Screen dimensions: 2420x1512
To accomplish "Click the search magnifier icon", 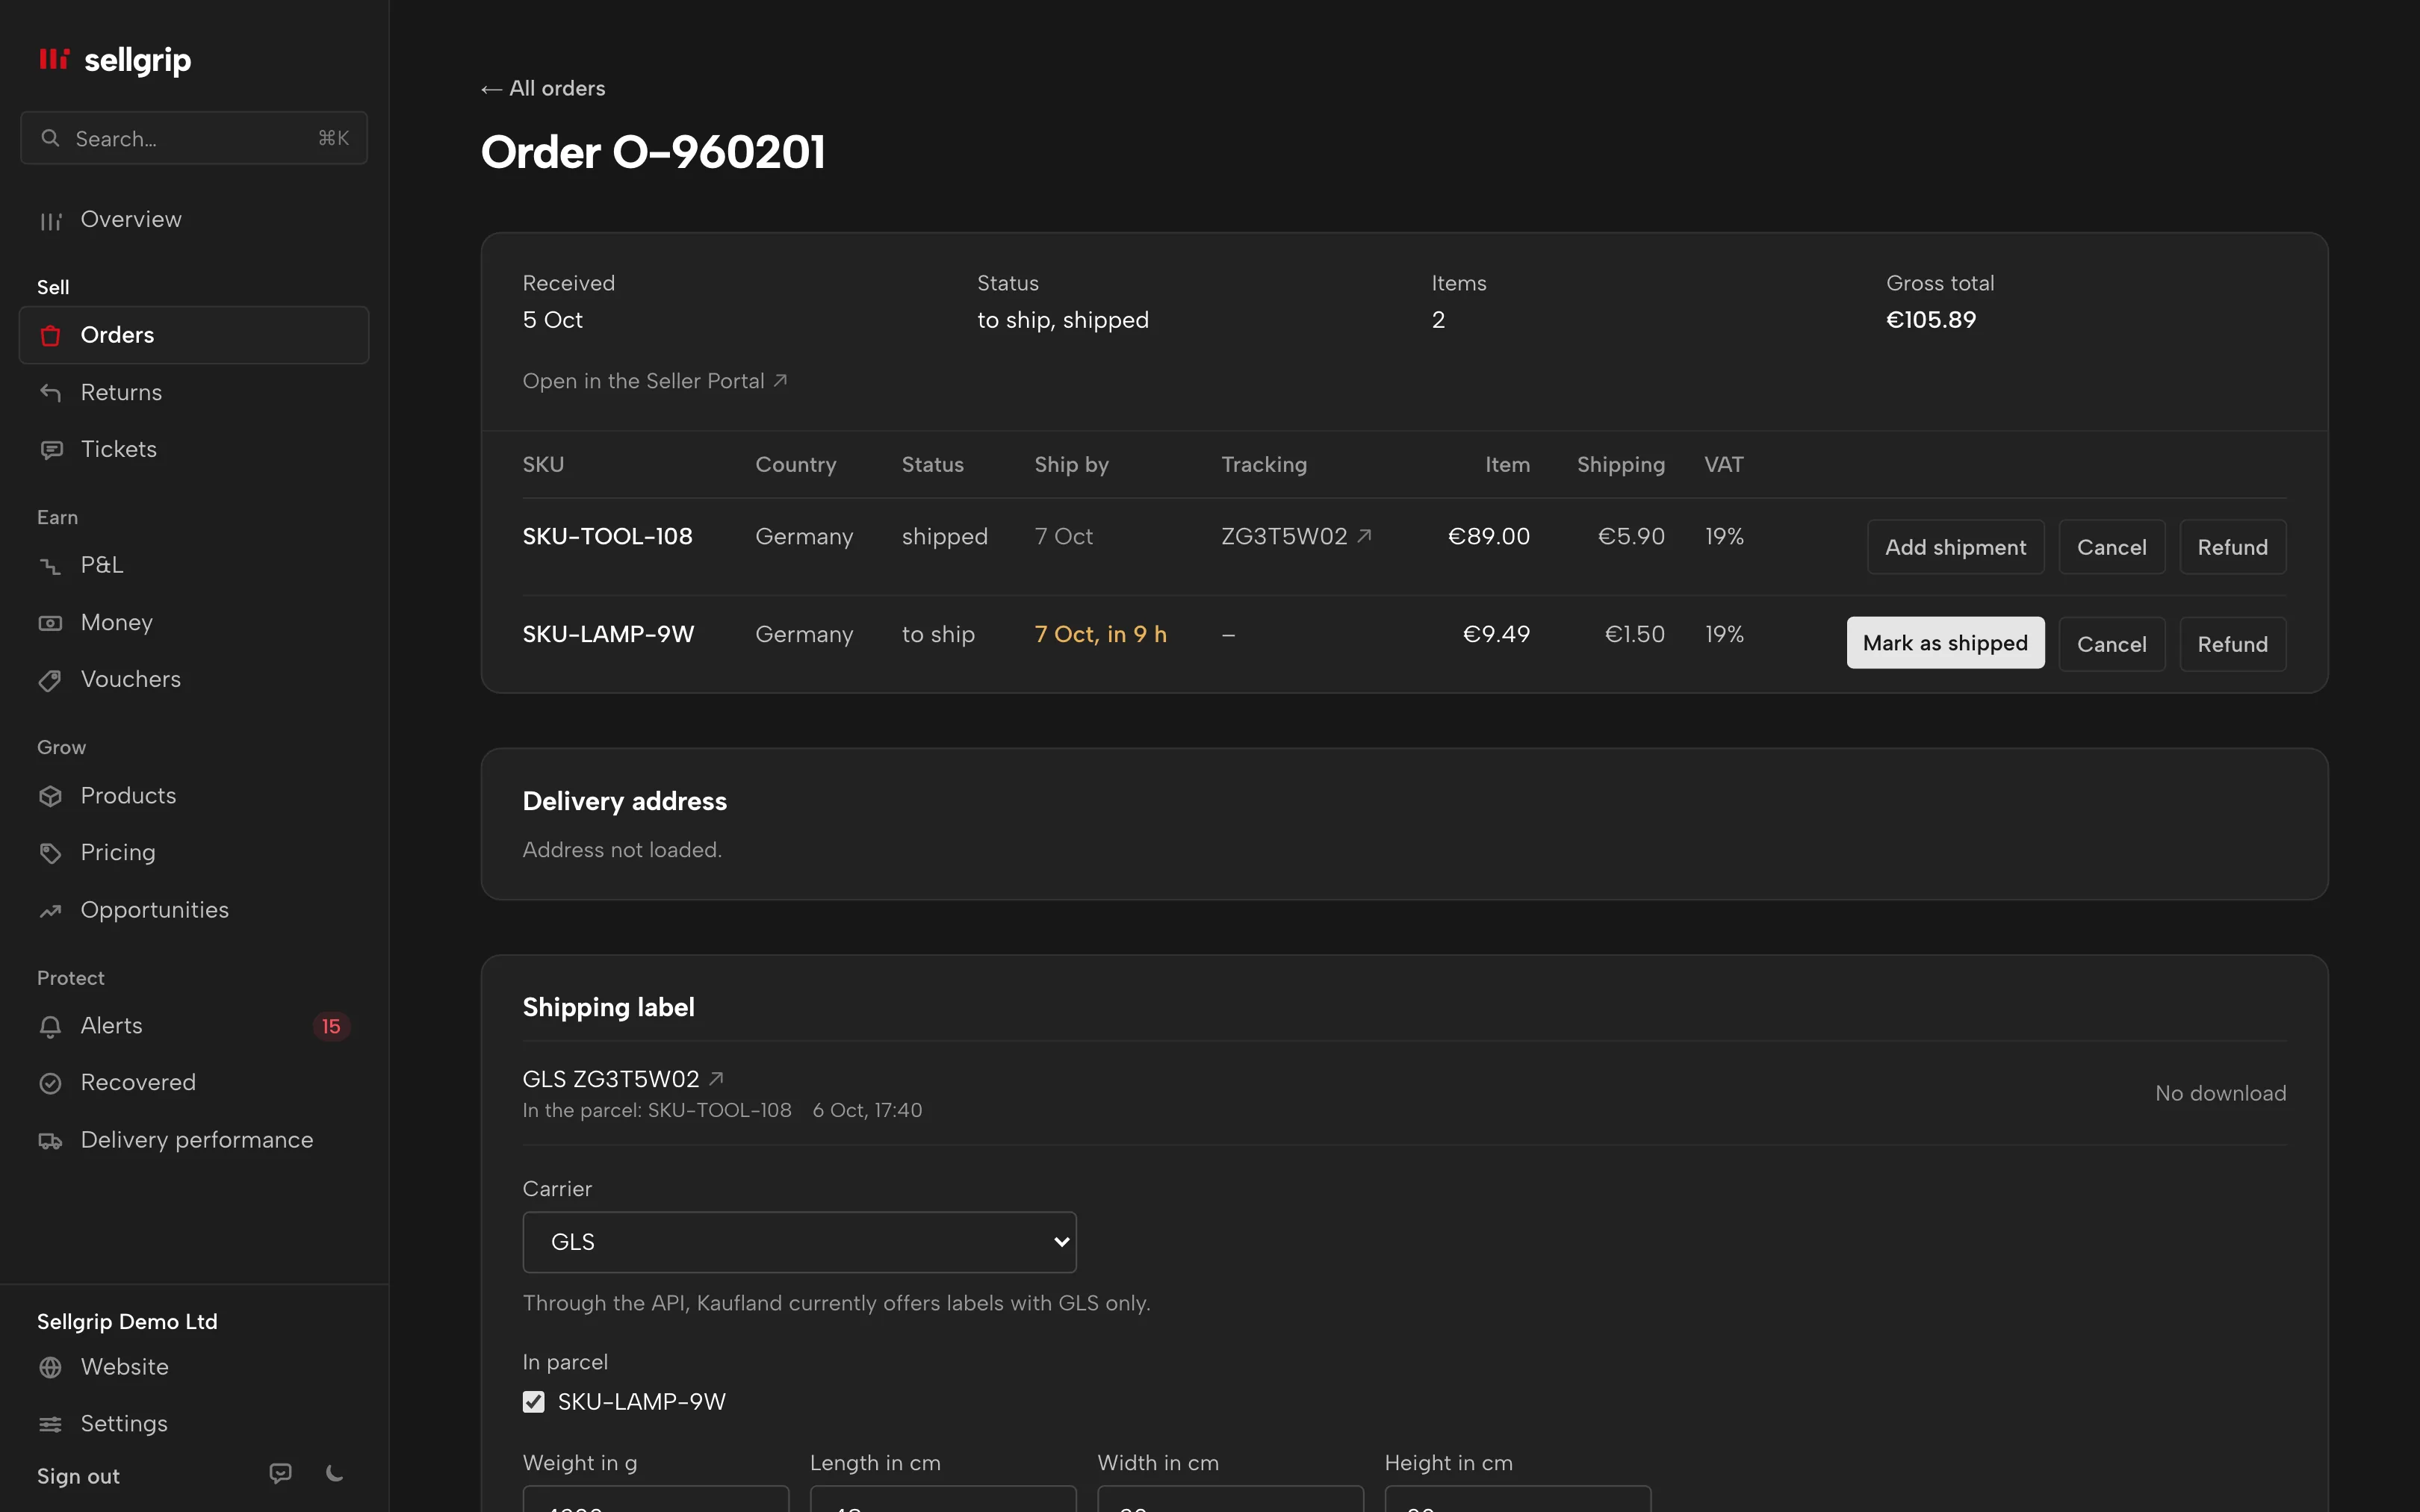I will [x=50, y=138].
